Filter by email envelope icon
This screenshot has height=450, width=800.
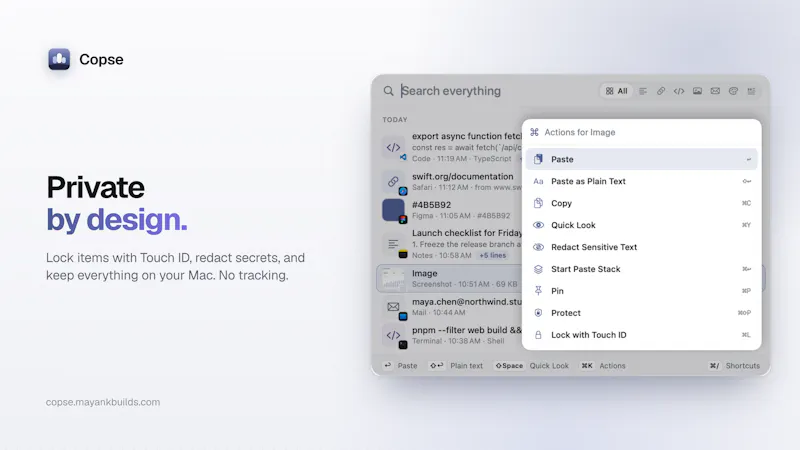715,91
